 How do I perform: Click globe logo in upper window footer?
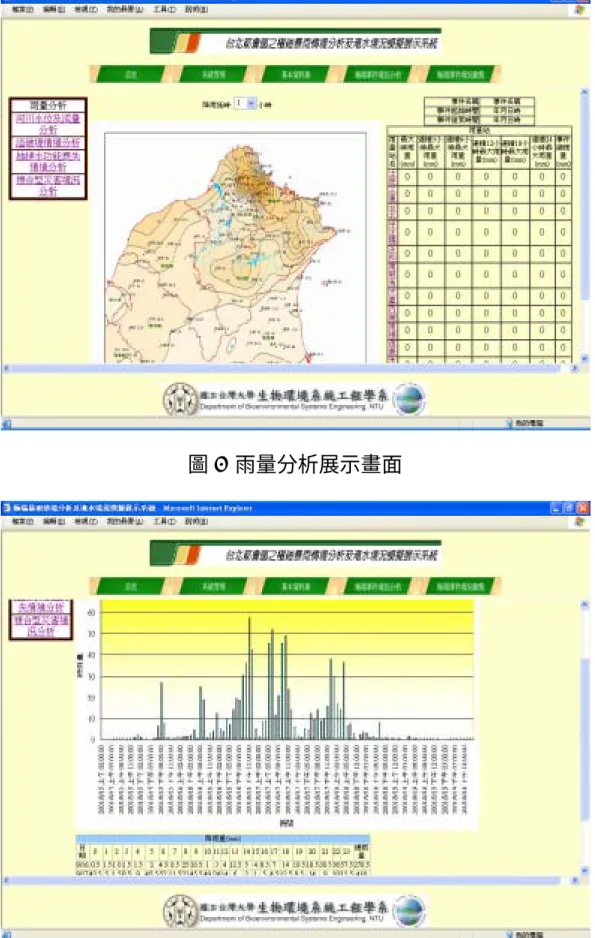pyautogui.click(x=410, y=399)
